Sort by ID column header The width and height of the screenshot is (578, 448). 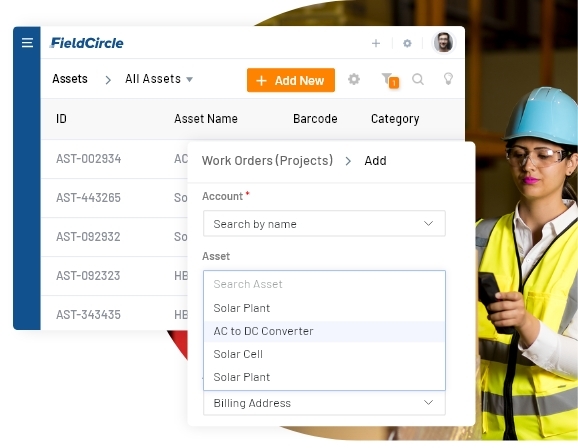61,119
